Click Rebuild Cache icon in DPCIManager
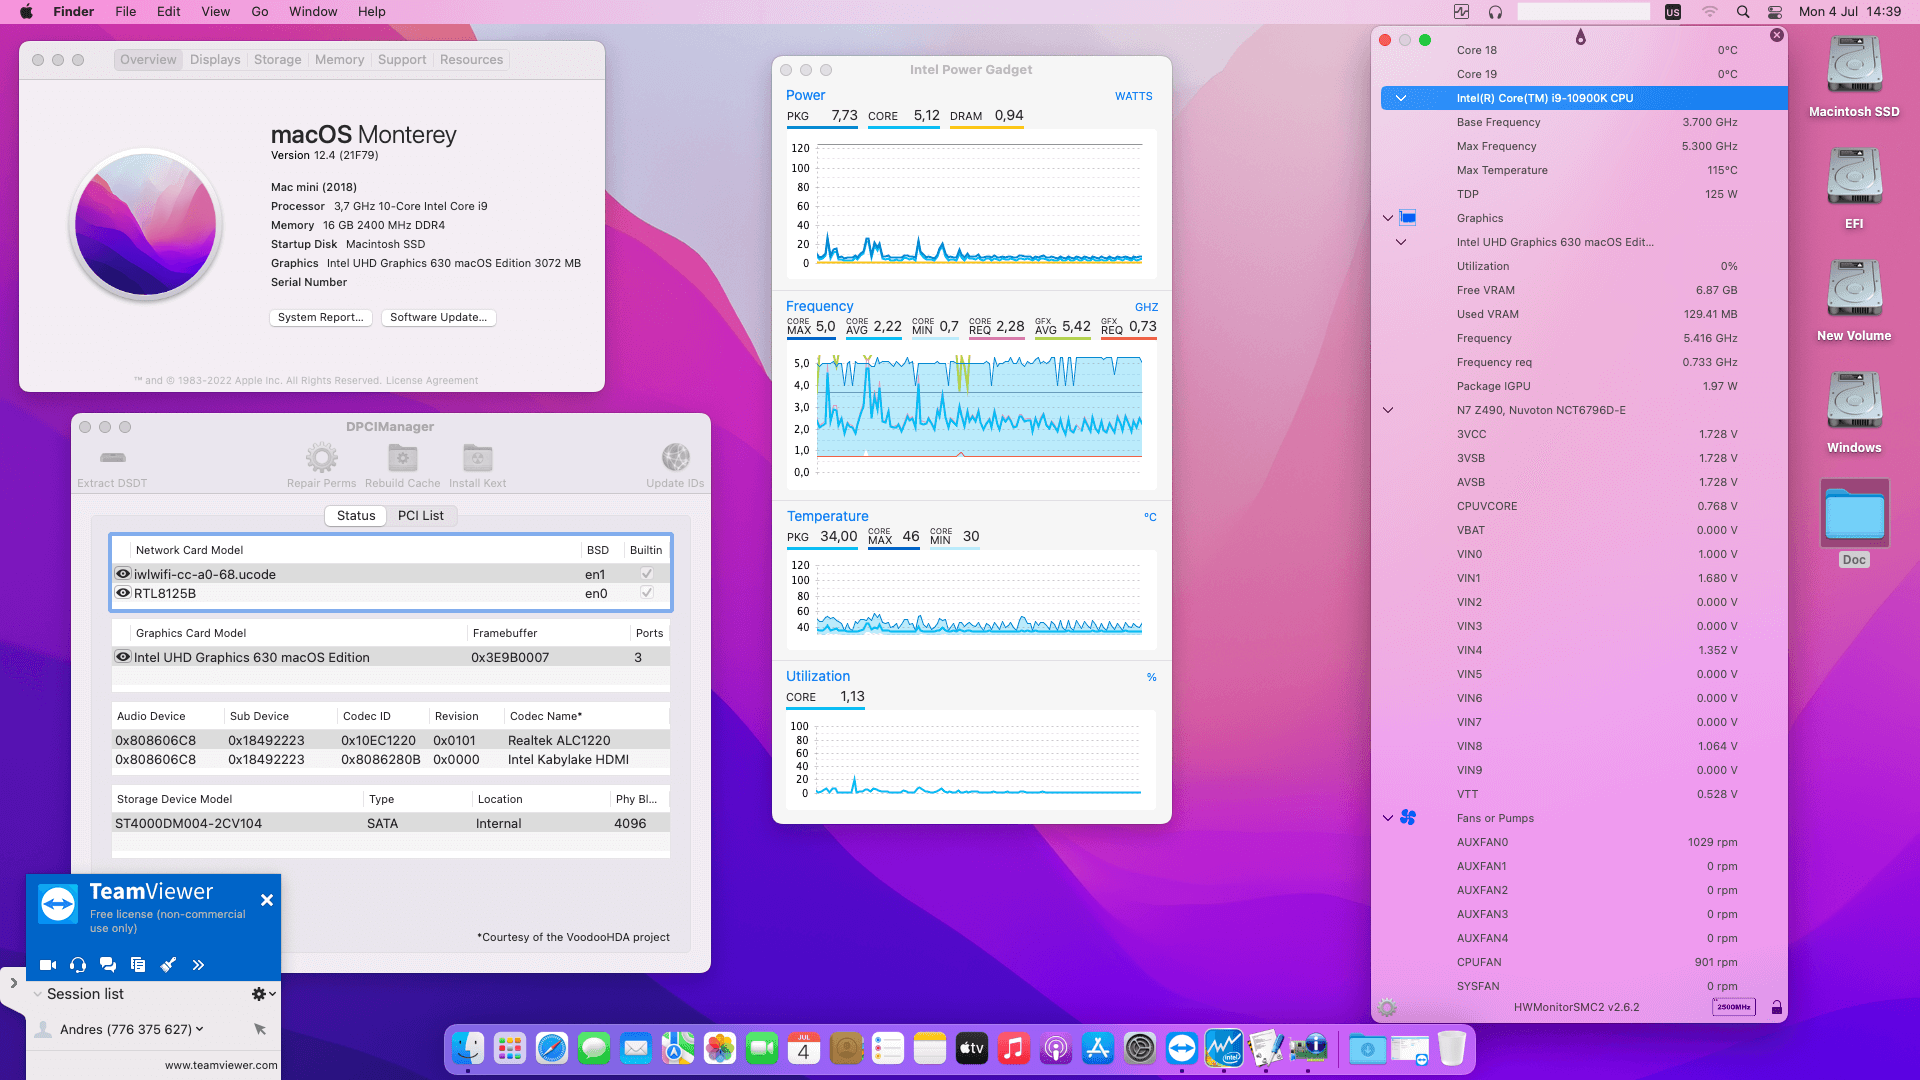1920x1080 pixels. [402, 458]
